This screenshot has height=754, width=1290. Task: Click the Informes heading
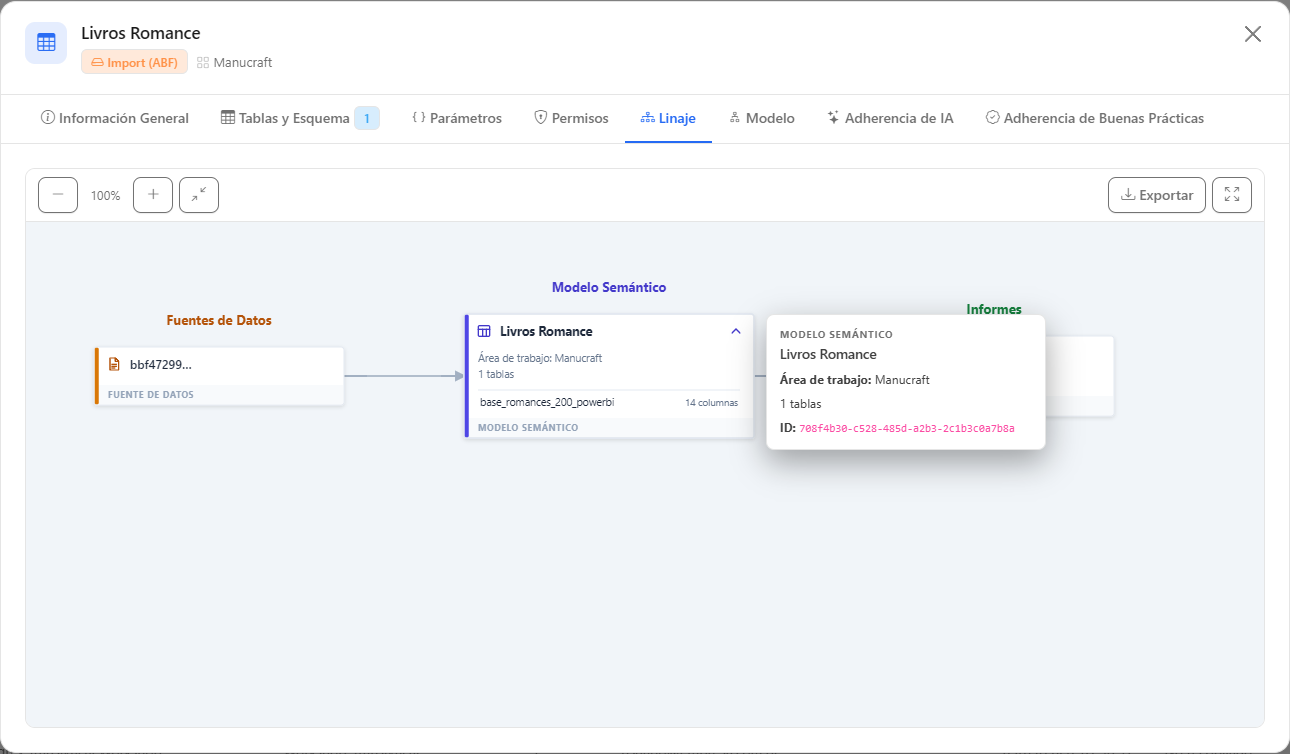[994, 309]
